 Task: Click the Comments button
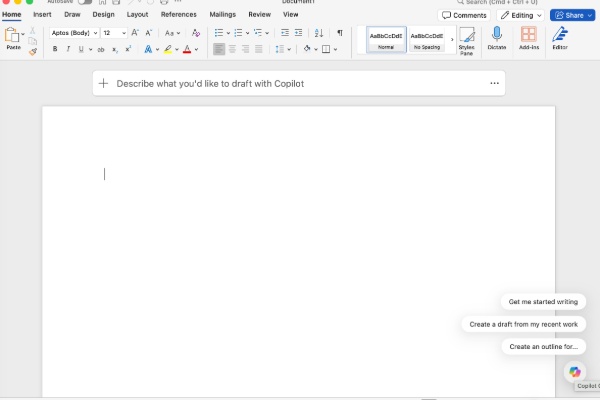pyautogui.click(x=464, y=15)
